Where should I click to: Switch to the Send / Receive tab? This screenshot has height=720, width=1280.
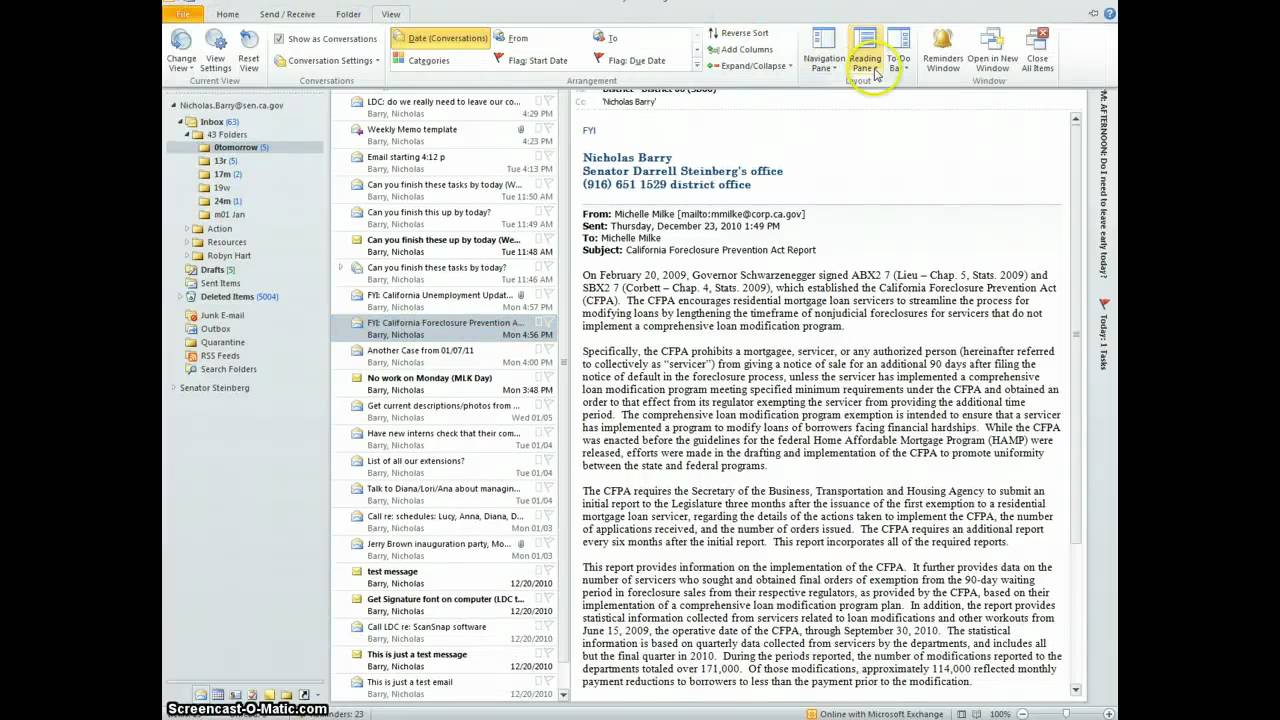(x=287, y=14)
